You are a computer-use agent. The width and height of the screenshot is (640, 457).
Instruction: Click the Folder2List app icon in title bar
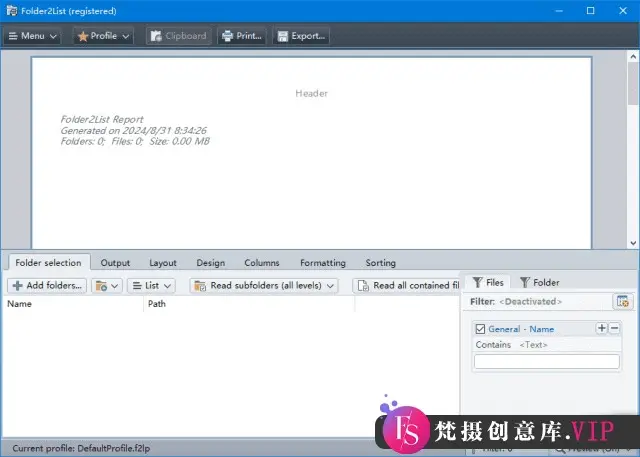11,11
